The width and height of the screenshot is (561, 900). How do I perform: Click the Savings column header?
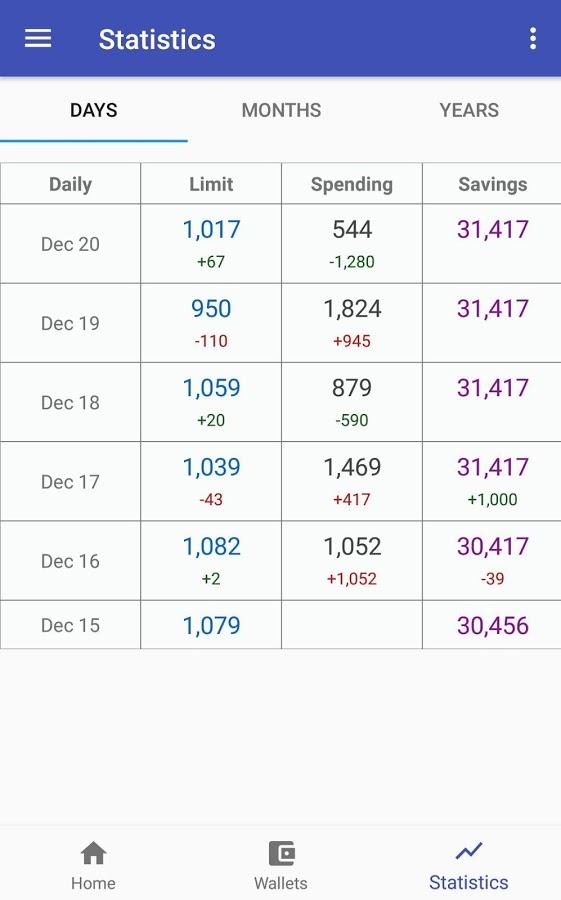pyautogui.click(x=493, y=184)
